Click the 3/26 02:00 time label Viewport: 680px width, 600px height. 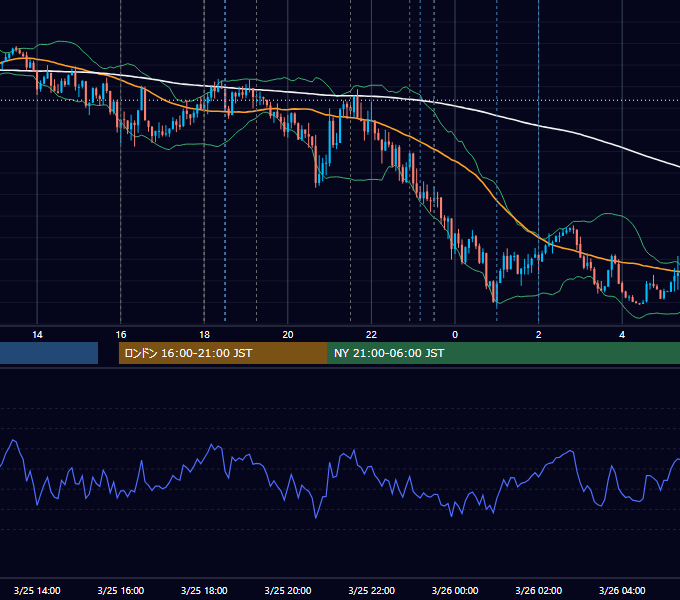tap(538, 590)
